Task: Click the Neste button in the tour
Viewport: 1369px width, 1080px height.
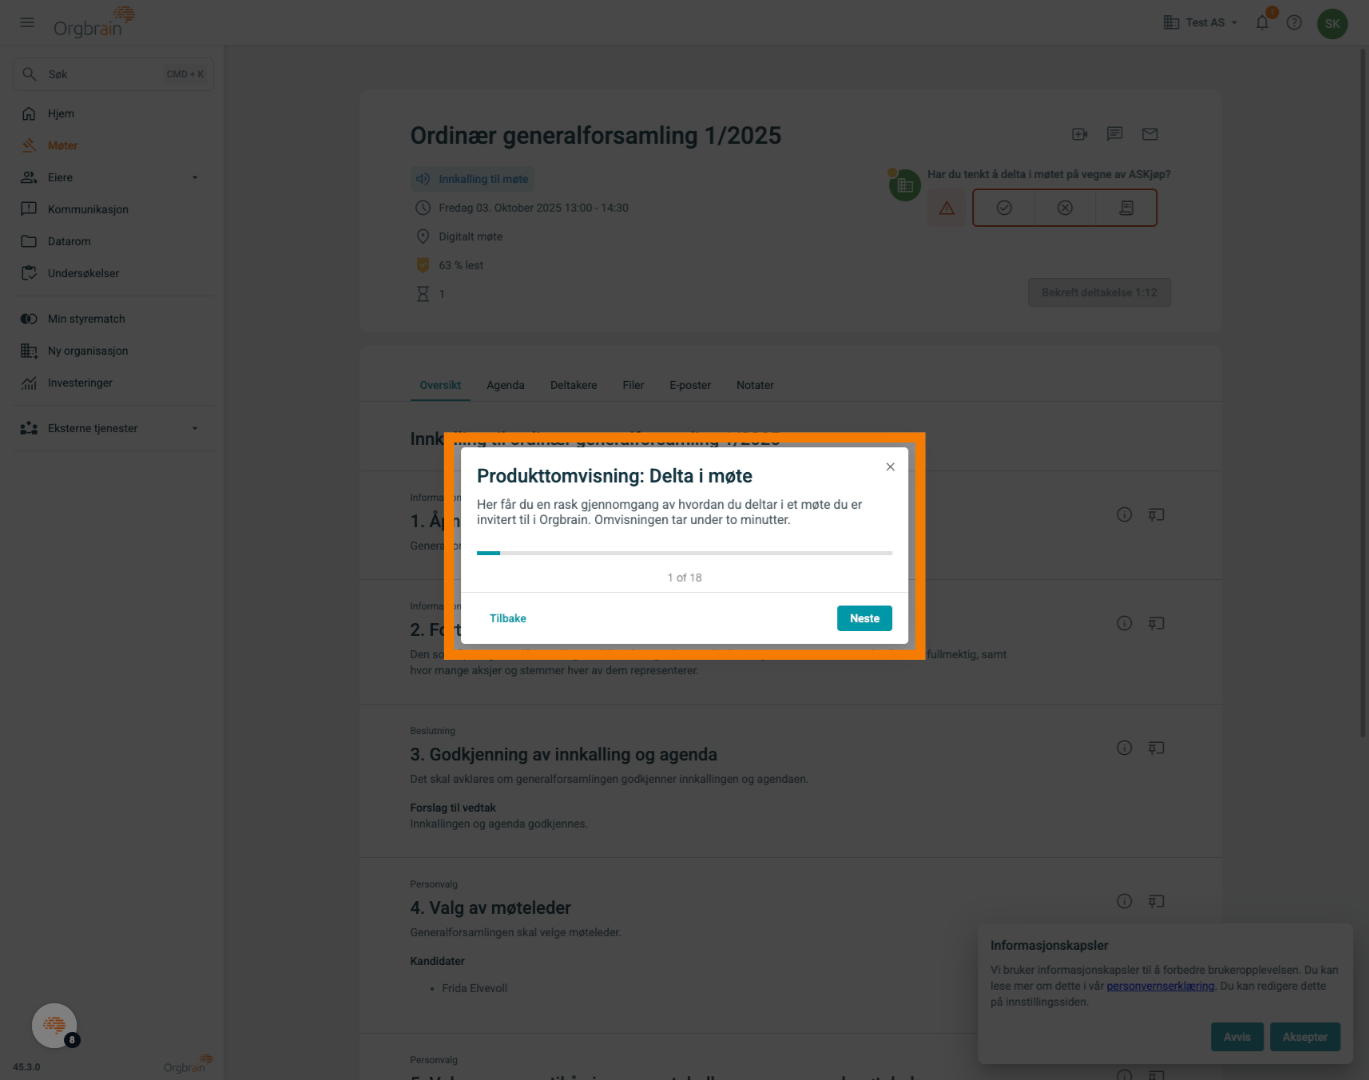Action: (x=864, y=618)
